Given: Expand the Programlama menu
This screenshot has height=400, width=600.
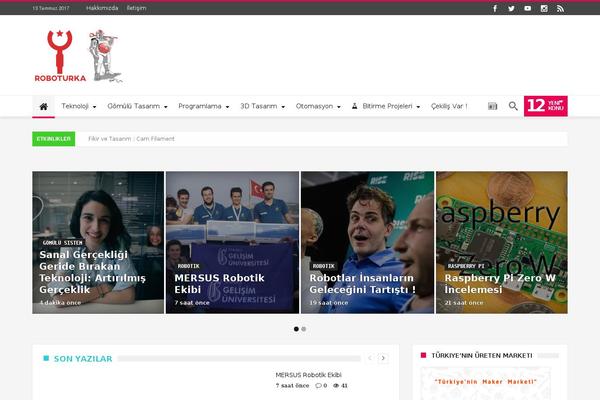Looking at the screenshot, I should pyautogui.click(x=204, y=106).
